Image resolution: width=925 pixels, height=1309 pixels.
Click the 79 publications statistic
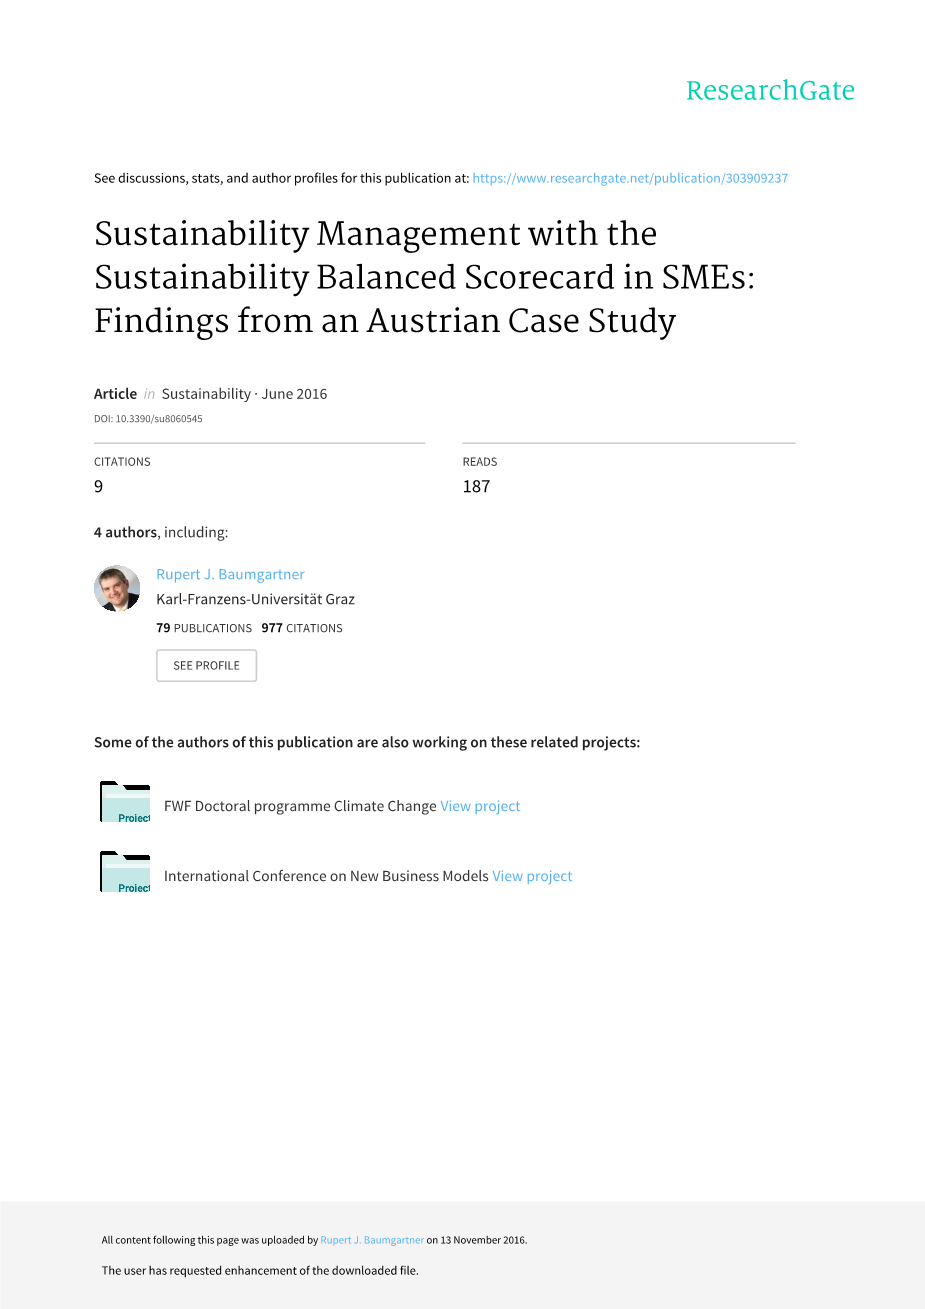(204, 628)
